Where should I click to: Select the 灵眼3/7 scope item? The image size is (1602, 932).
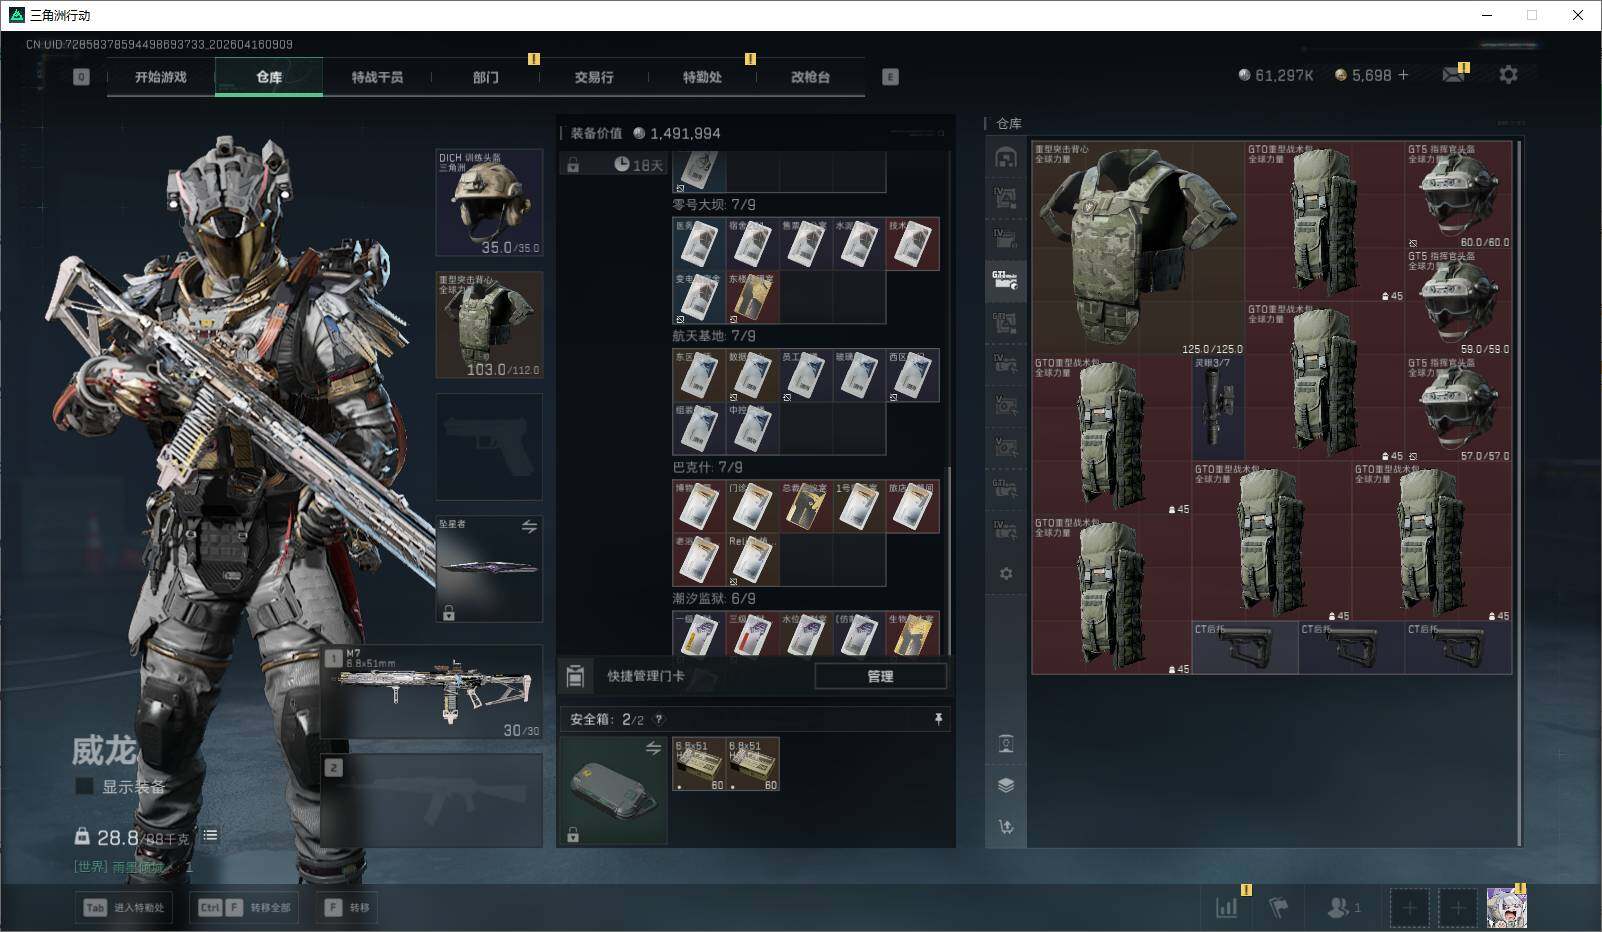[x=1218, y=409]
